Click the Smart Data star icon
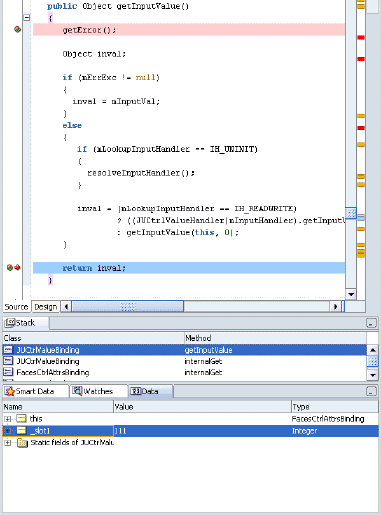Viewport: 381px width, 515px height. click(10, 391)
